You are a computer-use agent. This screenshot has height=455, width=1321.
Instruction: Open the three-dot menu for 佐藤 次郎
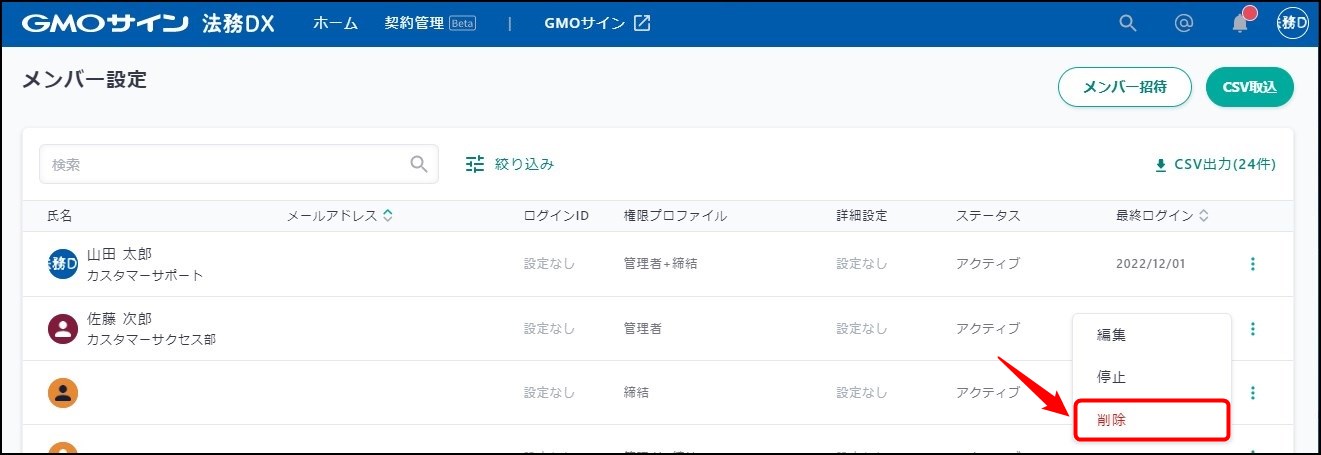tap(1253, 328)
